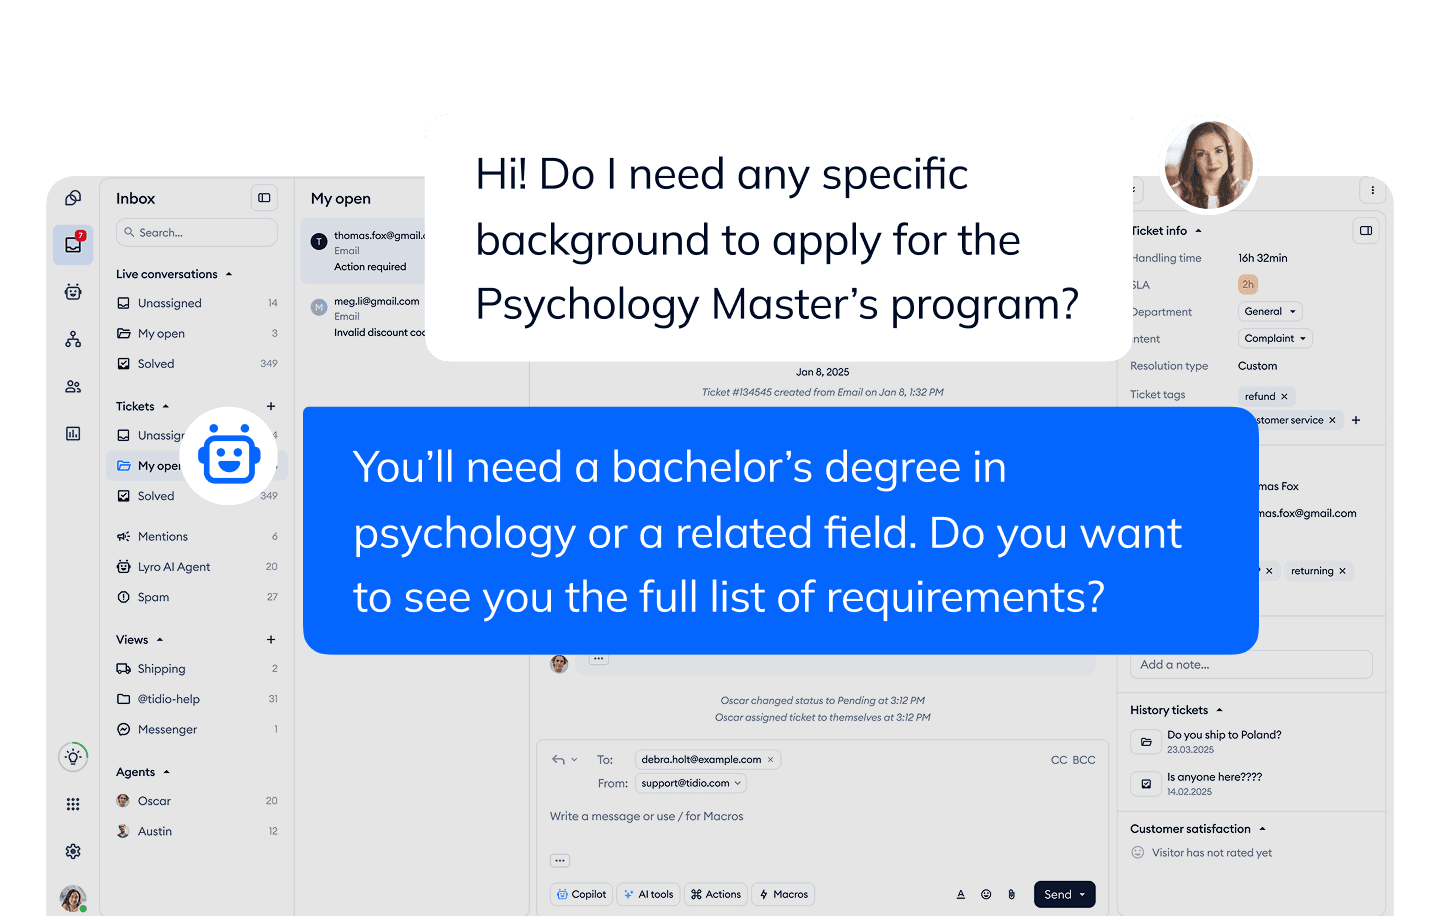Open text formatting with the A icon

961,894
